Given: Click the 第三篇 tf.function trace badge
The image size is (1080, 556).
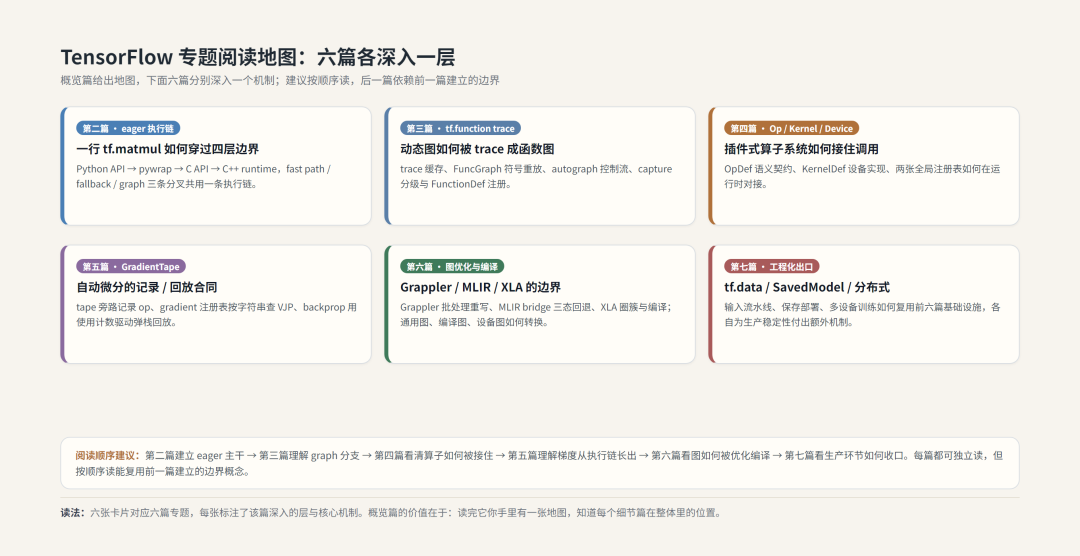Looking at the screenshot, I should (461, 128).
